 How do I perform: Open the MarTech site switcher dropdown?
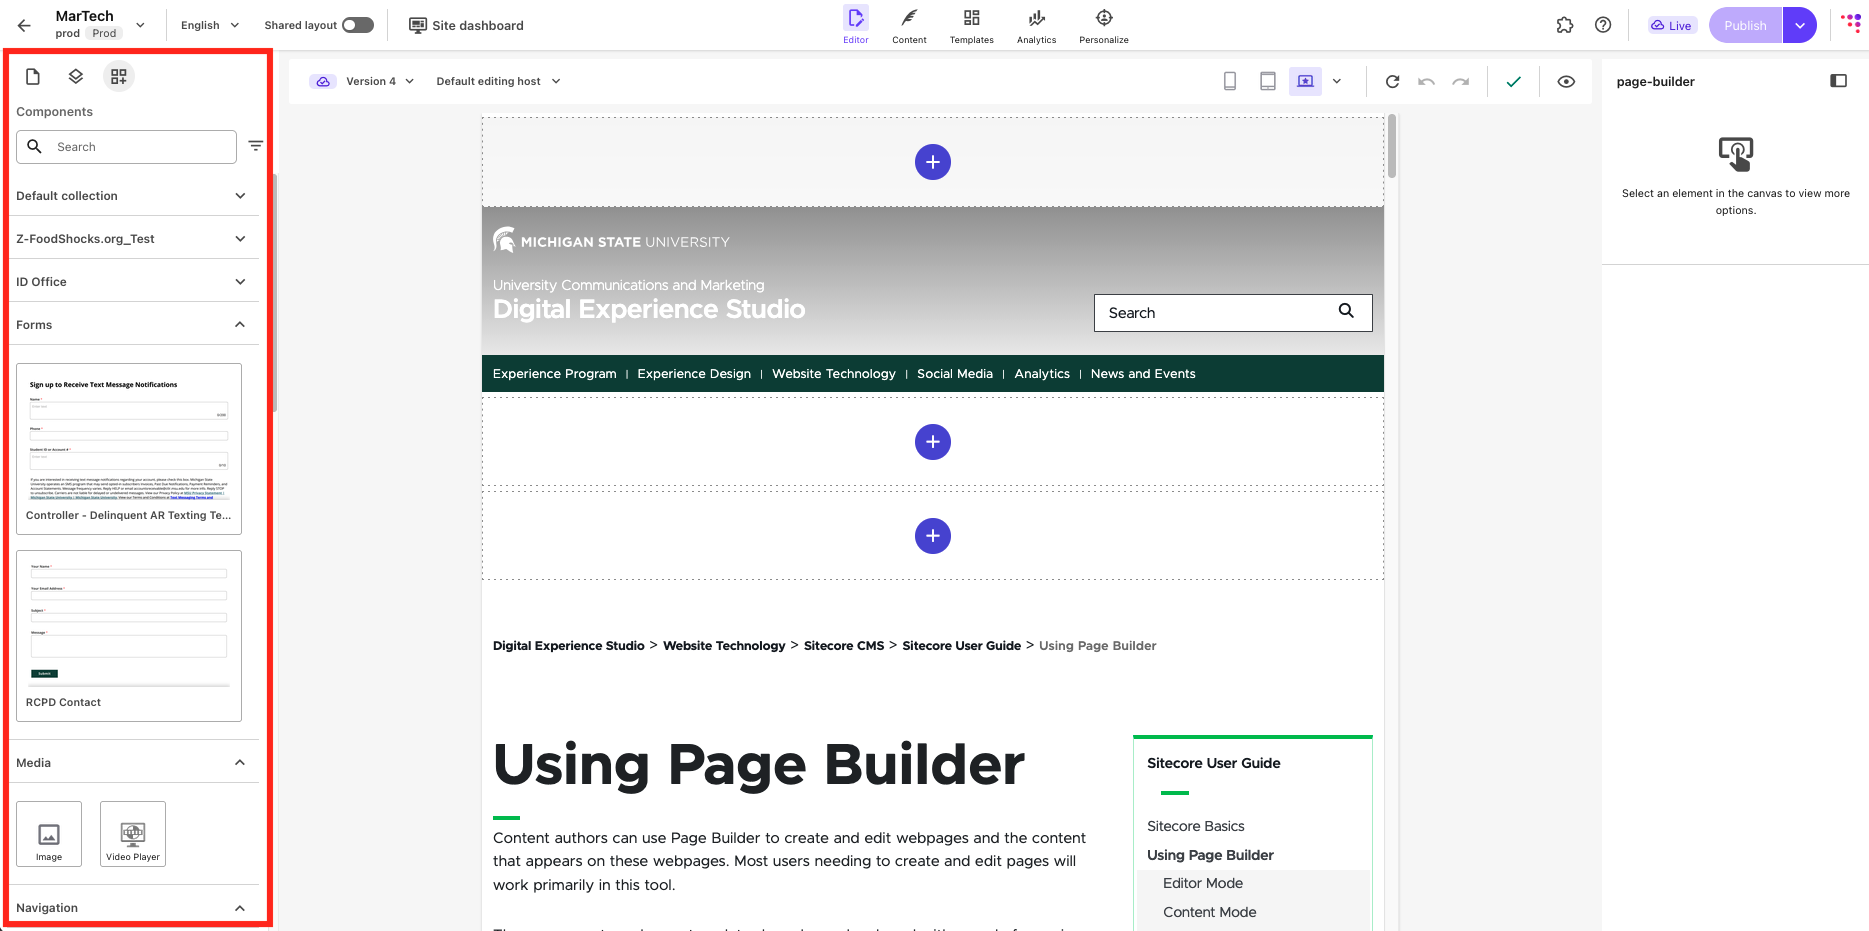pyautogui.click(x=140, y=25)
